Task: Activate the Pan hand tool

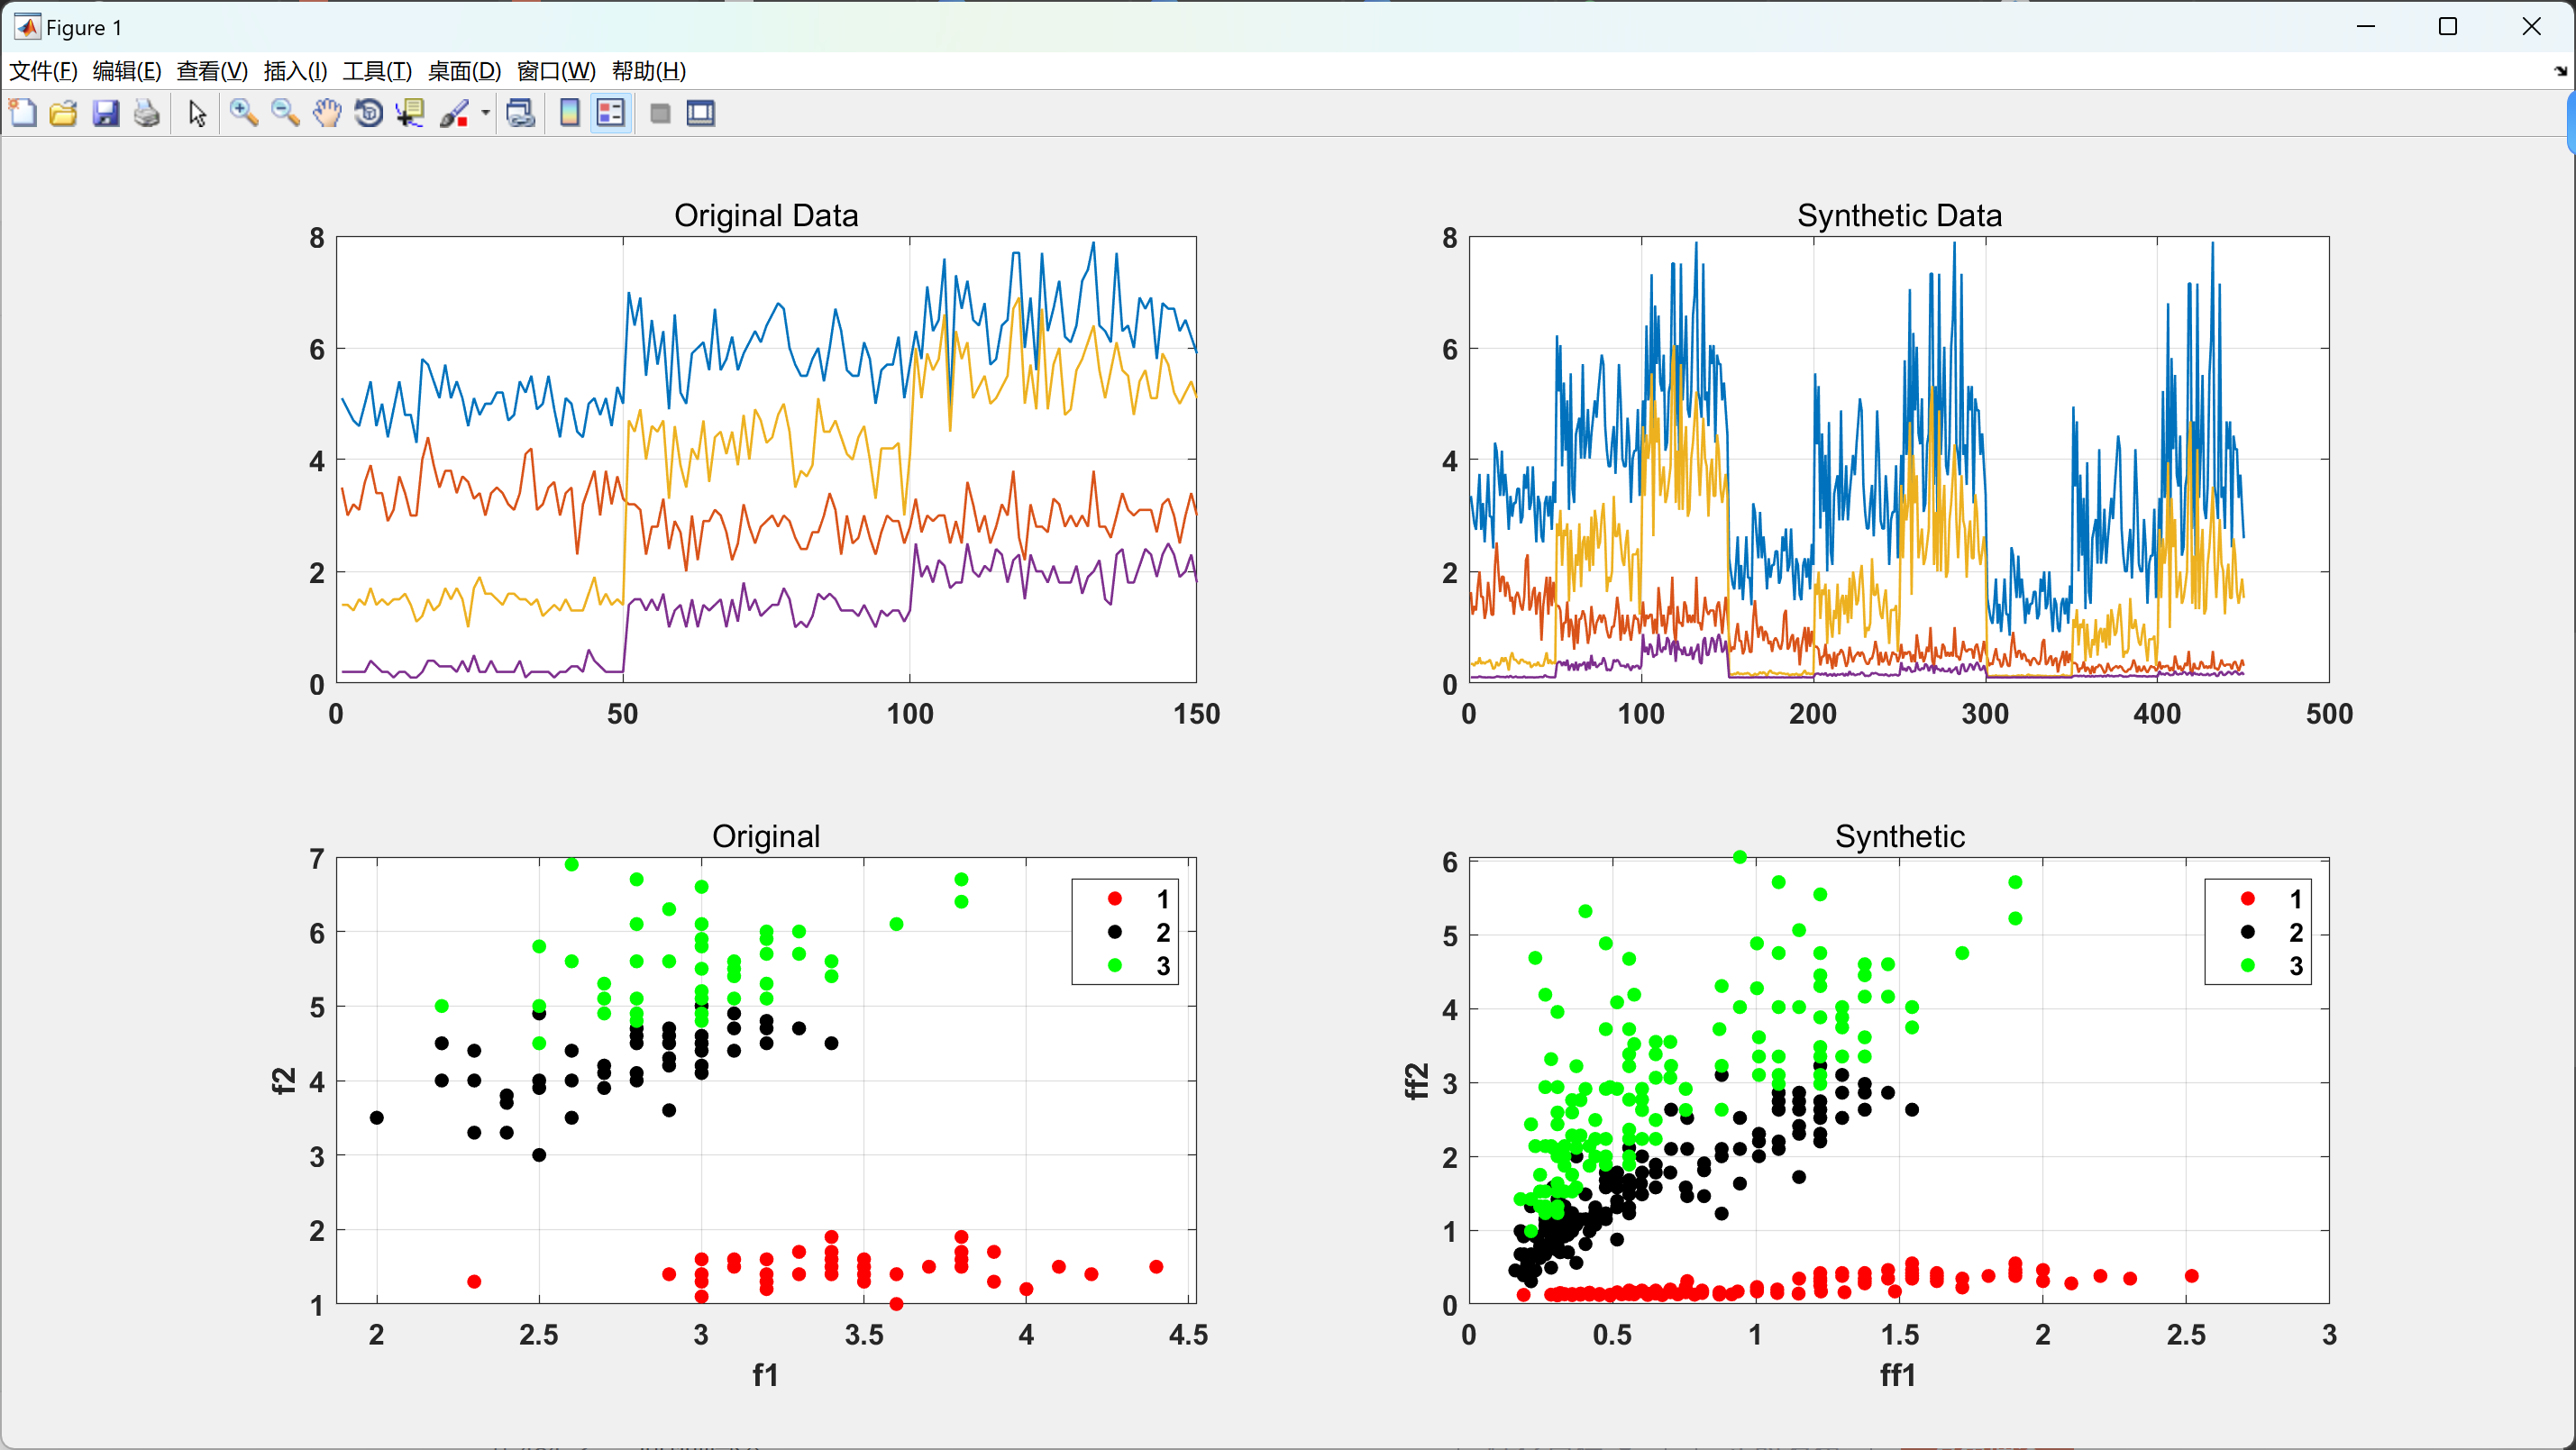Action: point(327,113)
